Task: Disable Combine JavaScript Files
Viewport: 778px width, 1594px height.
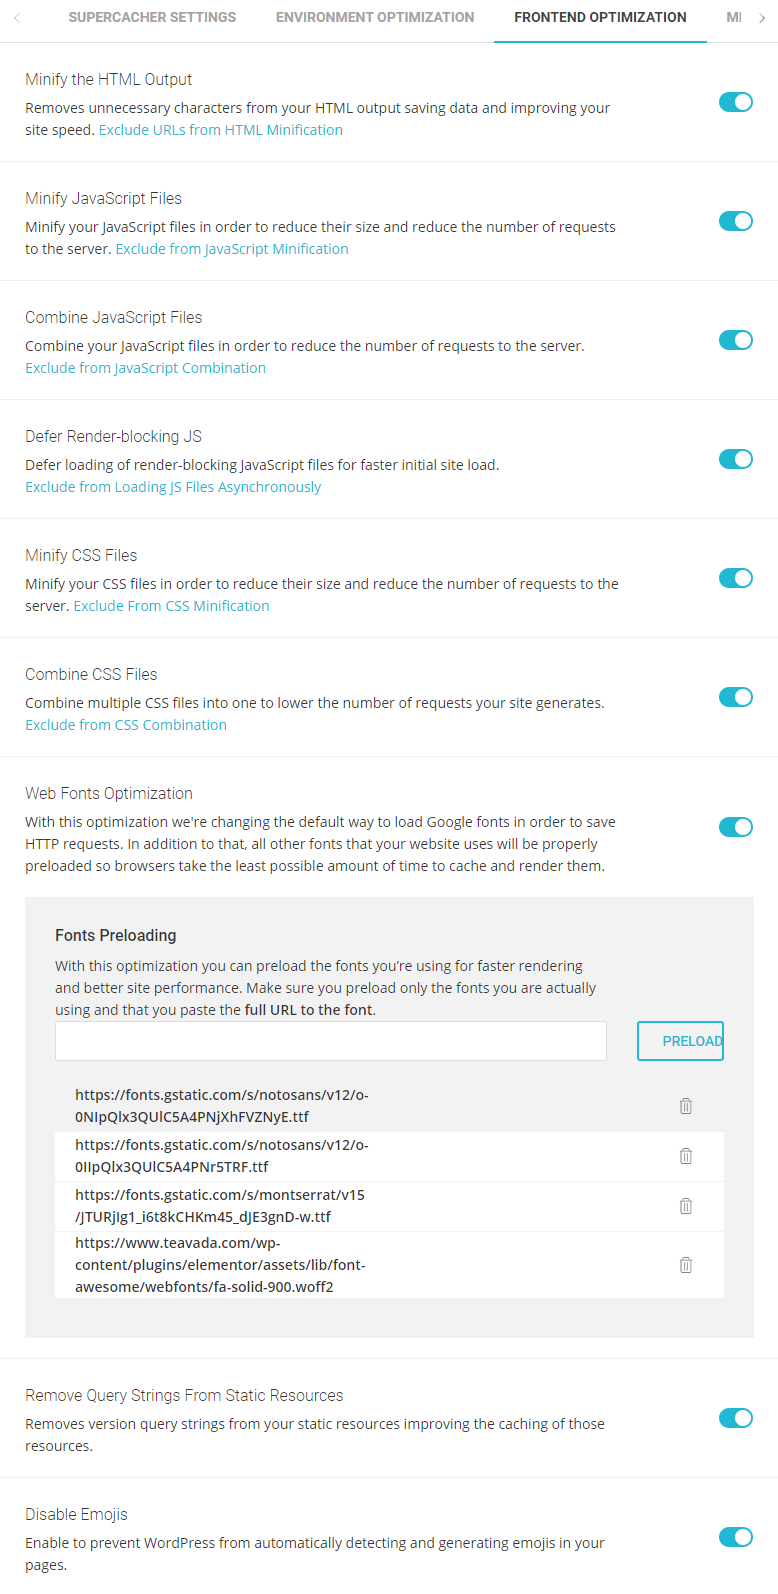Action: point(735,340)
